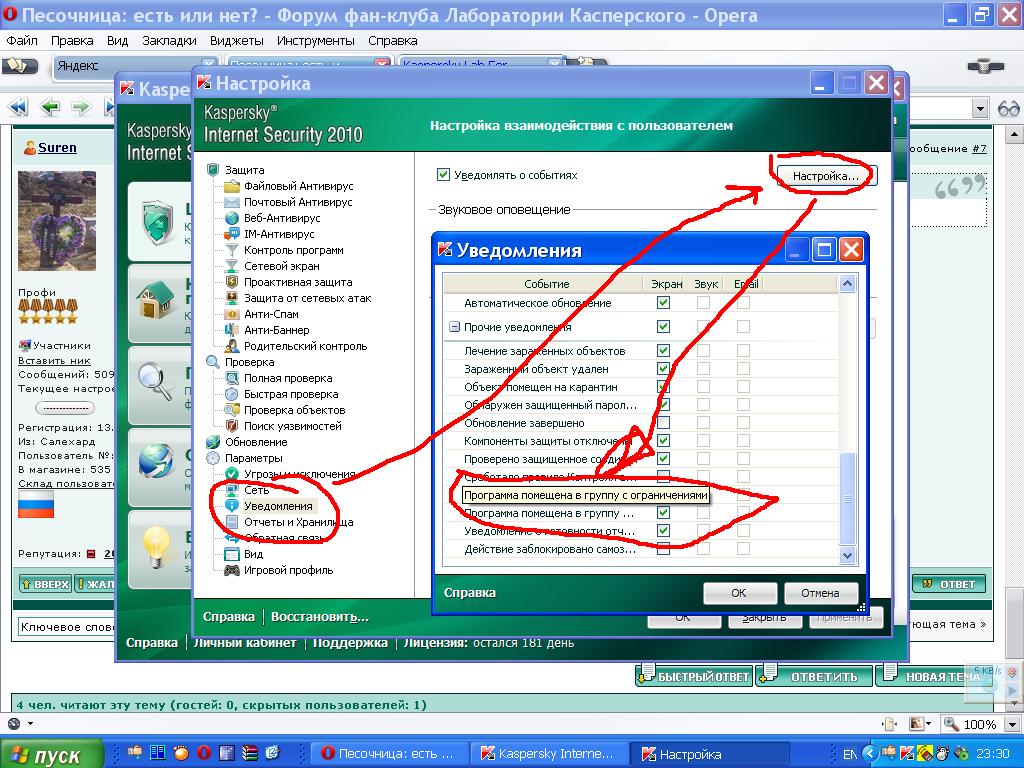Click Угрозы и исключения green check icon

(232, 474)
